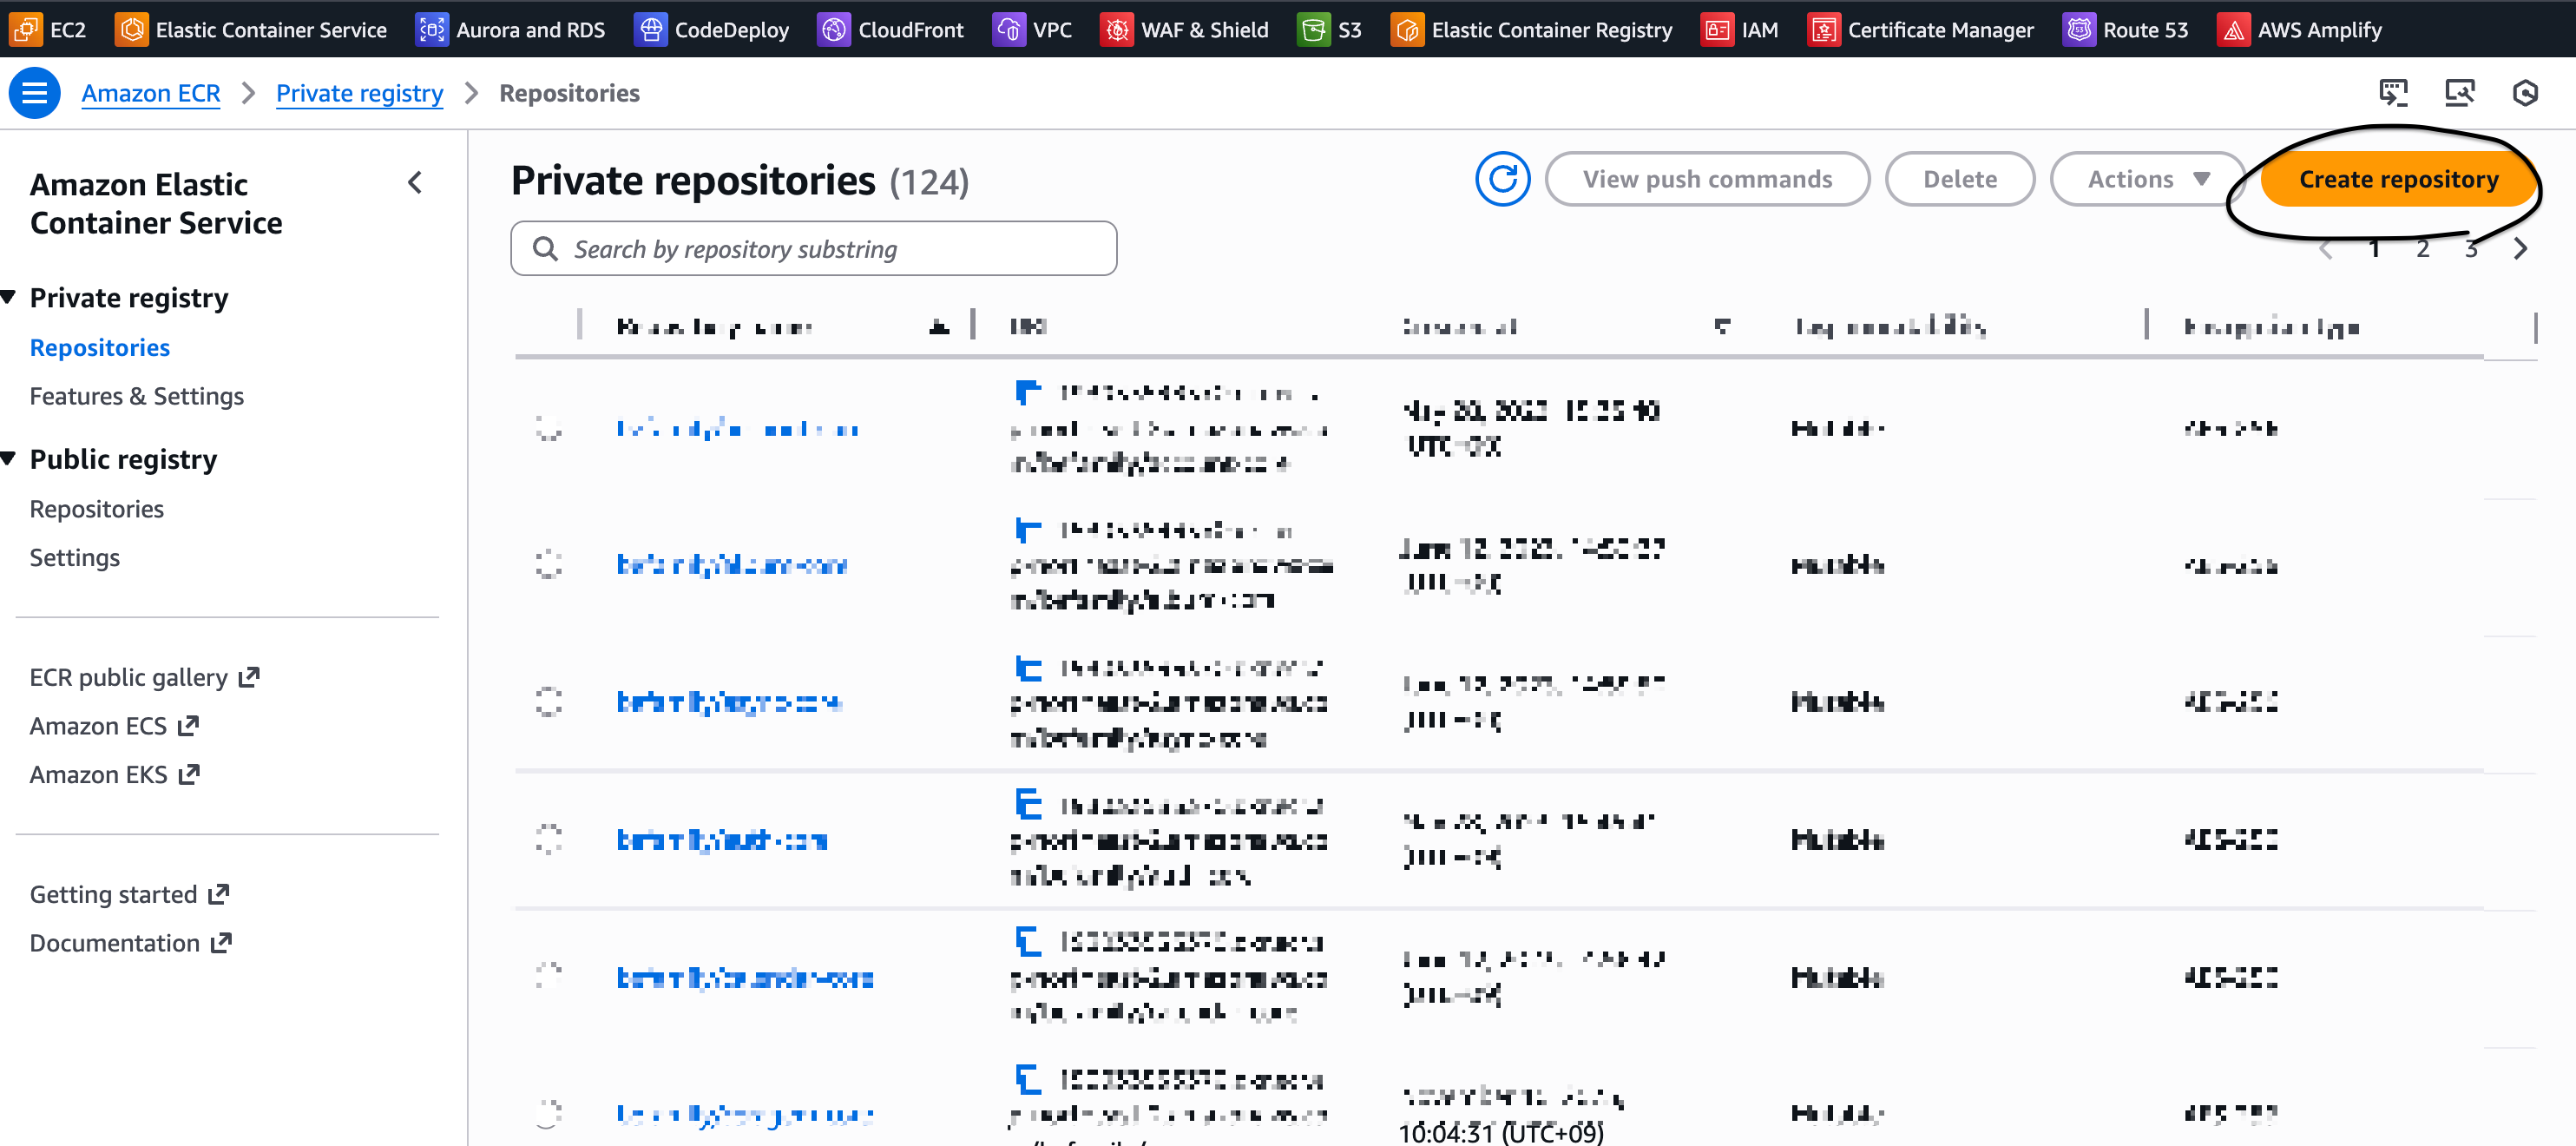
Task: Go to Private registry breadcrumb link
Action: (x=359, y=93)
